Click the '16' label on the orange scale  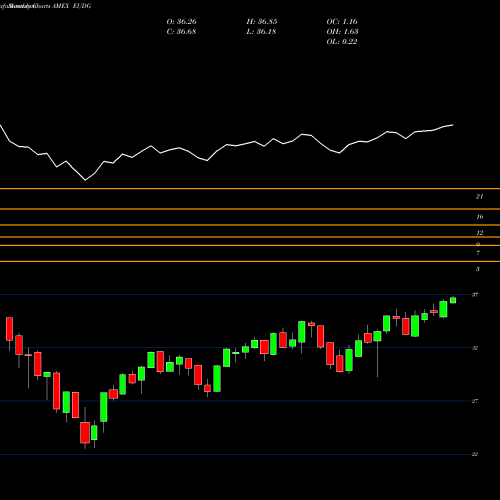479,217
